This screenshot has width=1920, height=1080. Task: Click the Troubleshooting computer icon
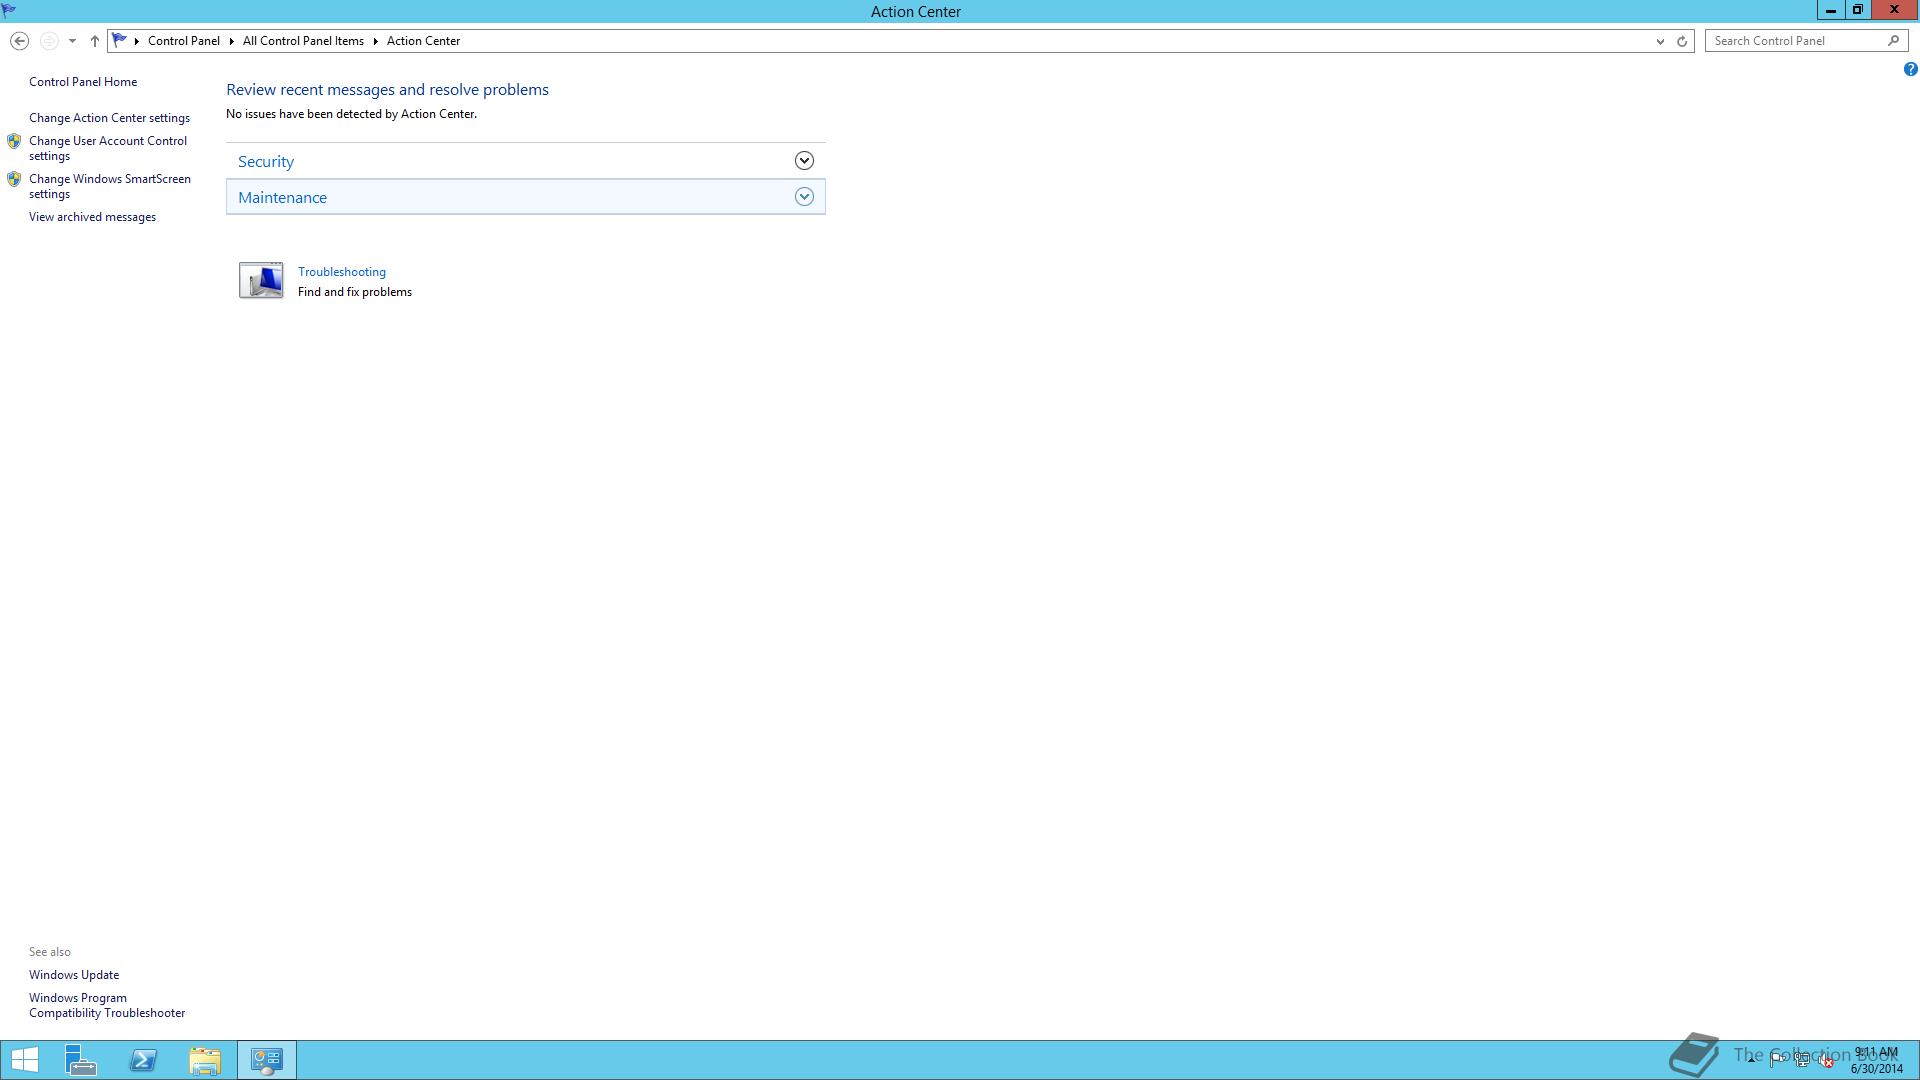[x=261, y=280]
